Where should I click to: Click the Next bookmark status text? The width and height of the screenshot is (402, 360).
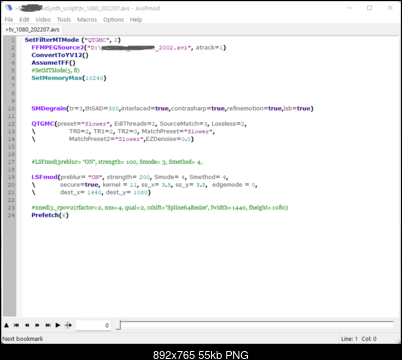click(23, 339)
